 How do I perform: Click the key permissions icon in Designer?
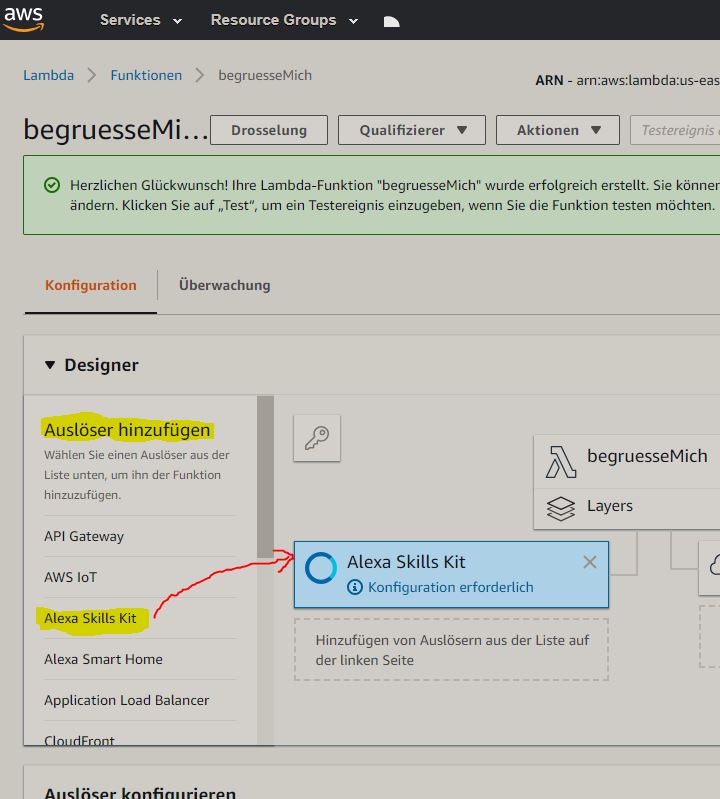(x=317, y=438)
